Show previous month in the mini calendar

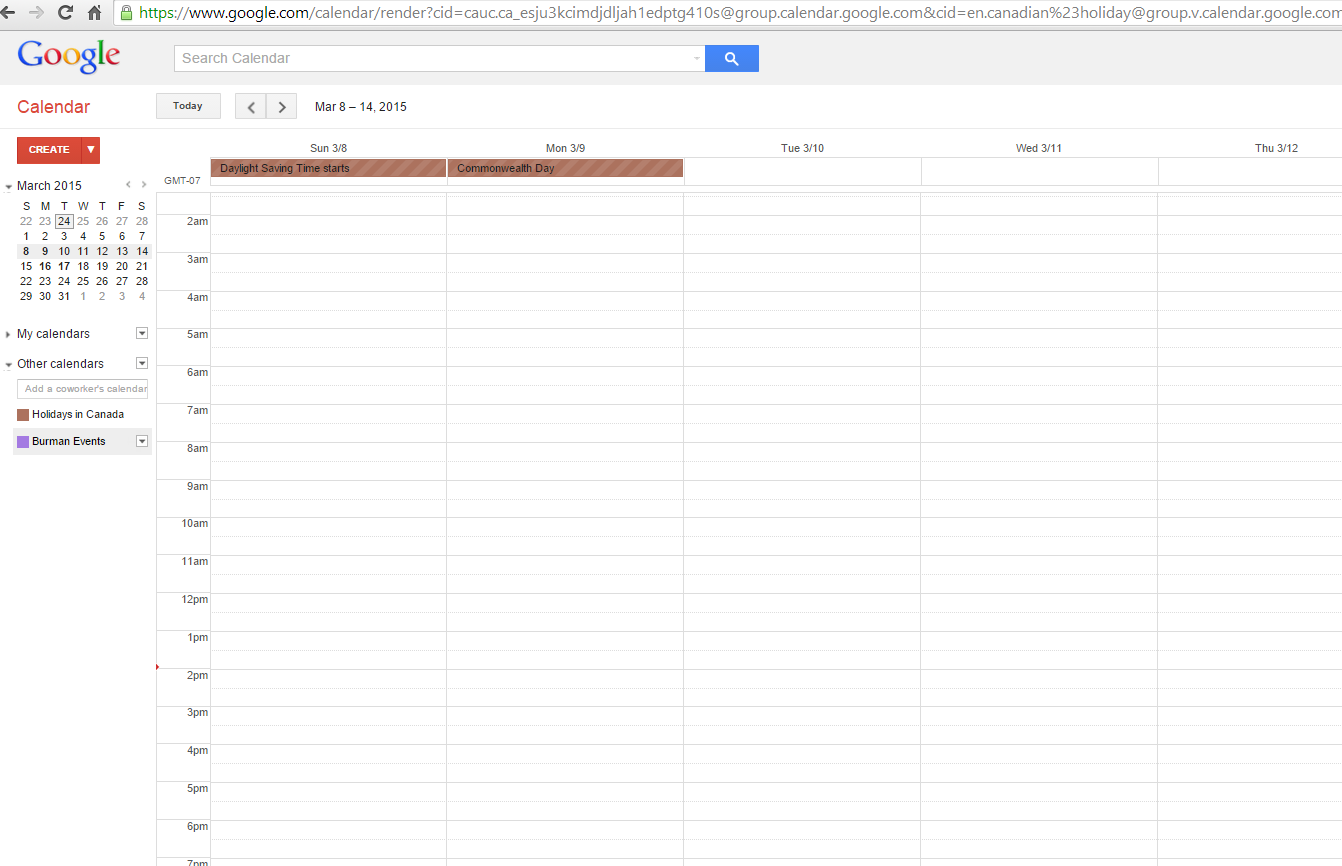128,185
